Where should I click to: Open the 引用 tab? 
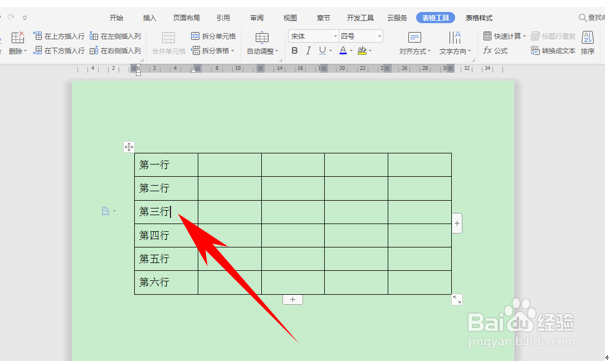tap(223, 18)
